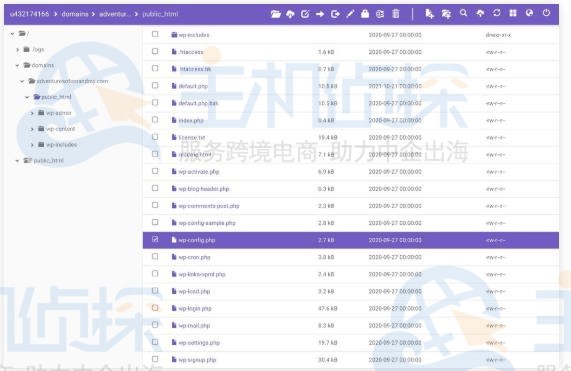Image resolution: width=571 pixels, height=371 pixels.
Task: Collapse the adventure domain folder arrow
Action: pos(22,81)
